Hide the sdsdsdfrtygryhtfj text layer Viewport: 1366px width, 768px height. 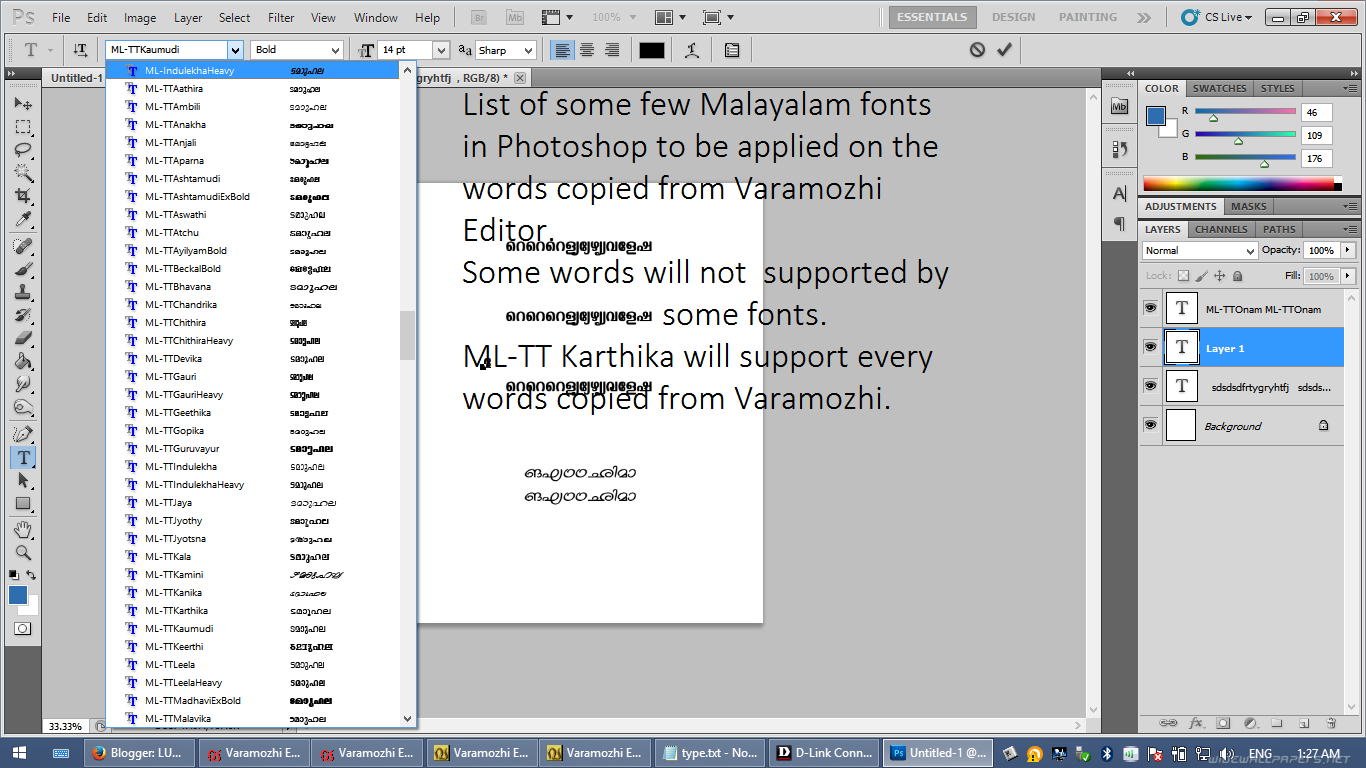[1150, 386]
